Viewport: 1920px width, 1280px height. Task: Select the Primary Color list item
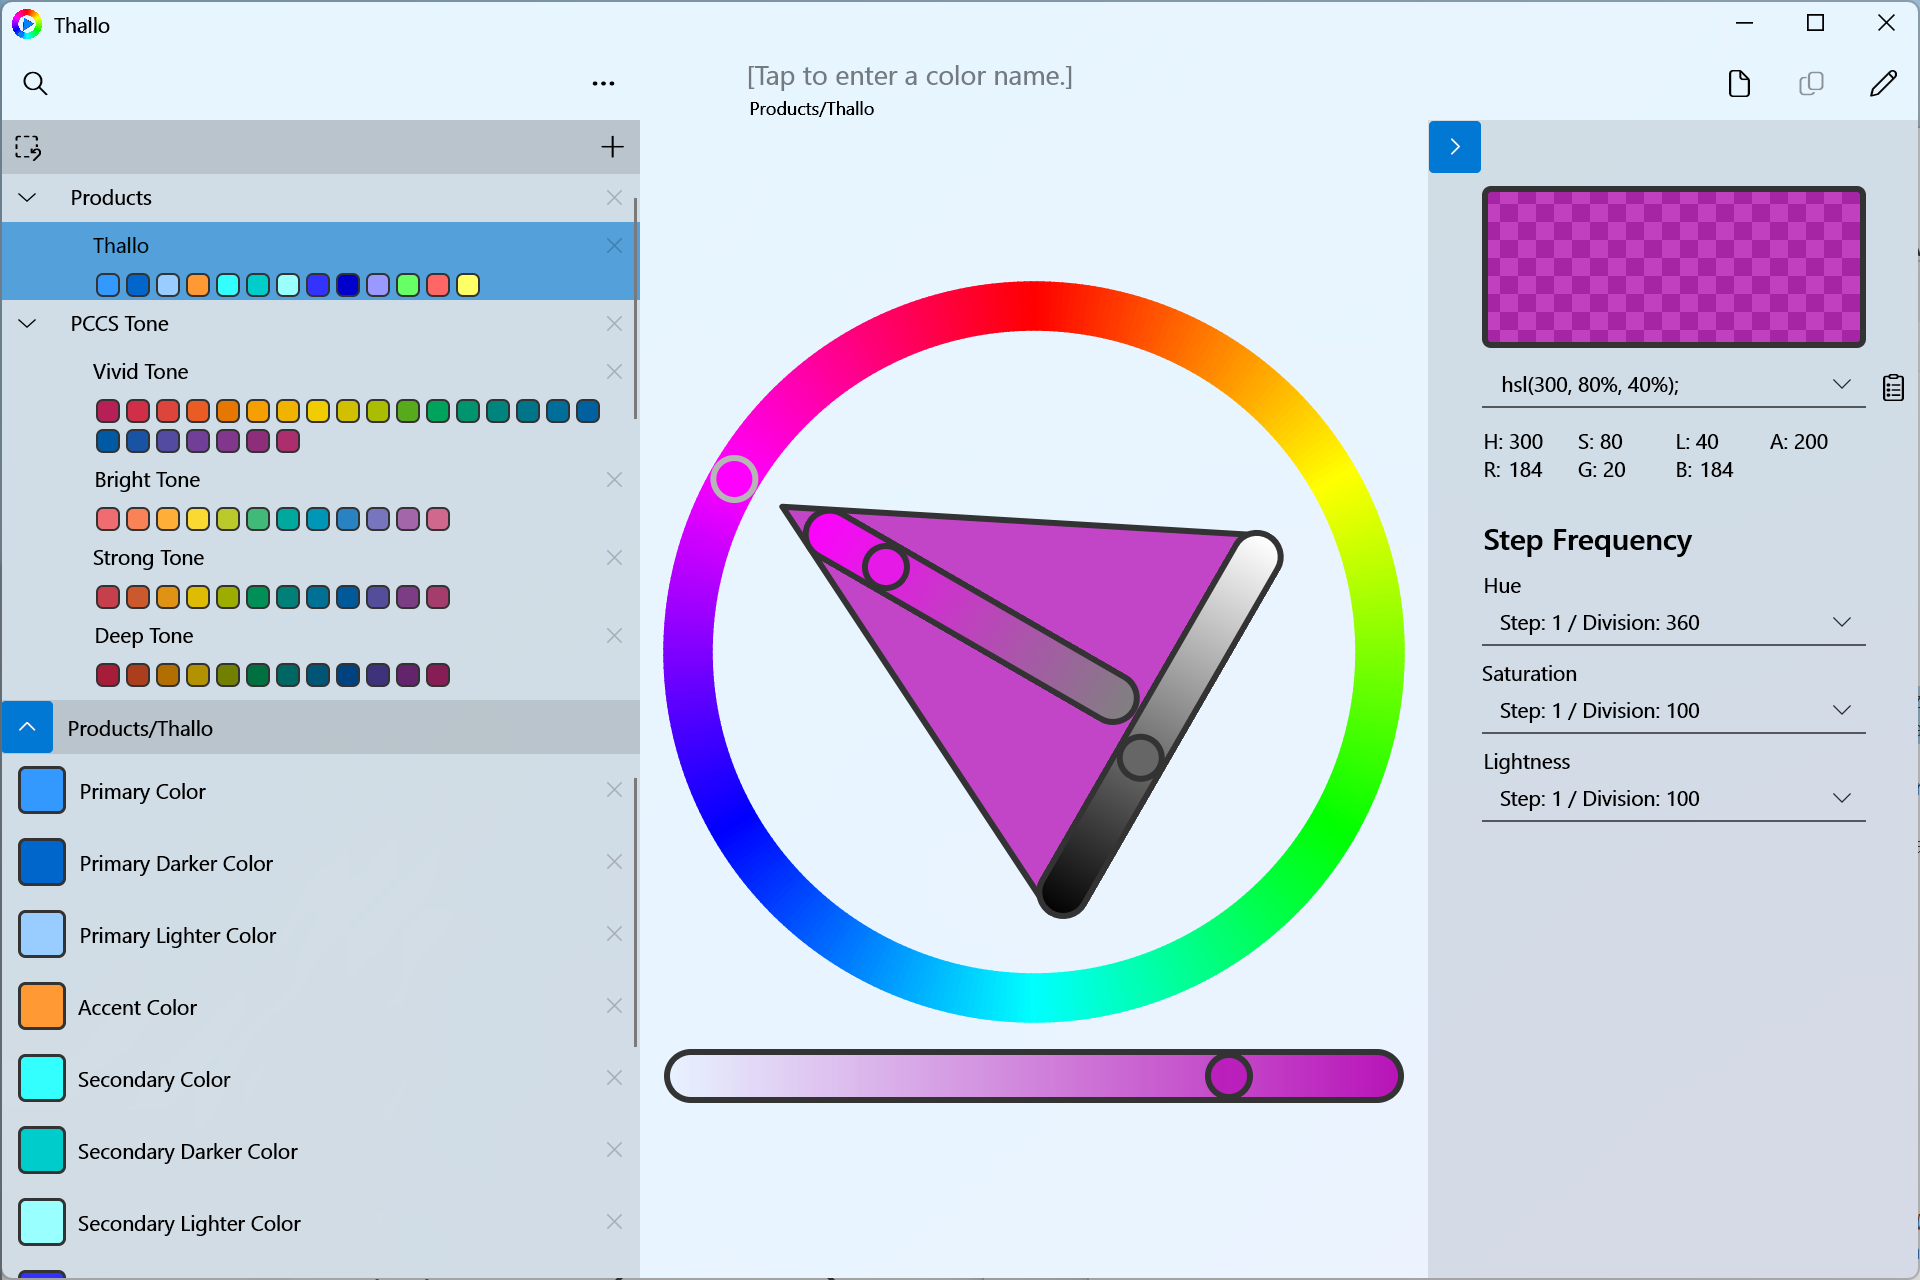[x=318, y=791]
